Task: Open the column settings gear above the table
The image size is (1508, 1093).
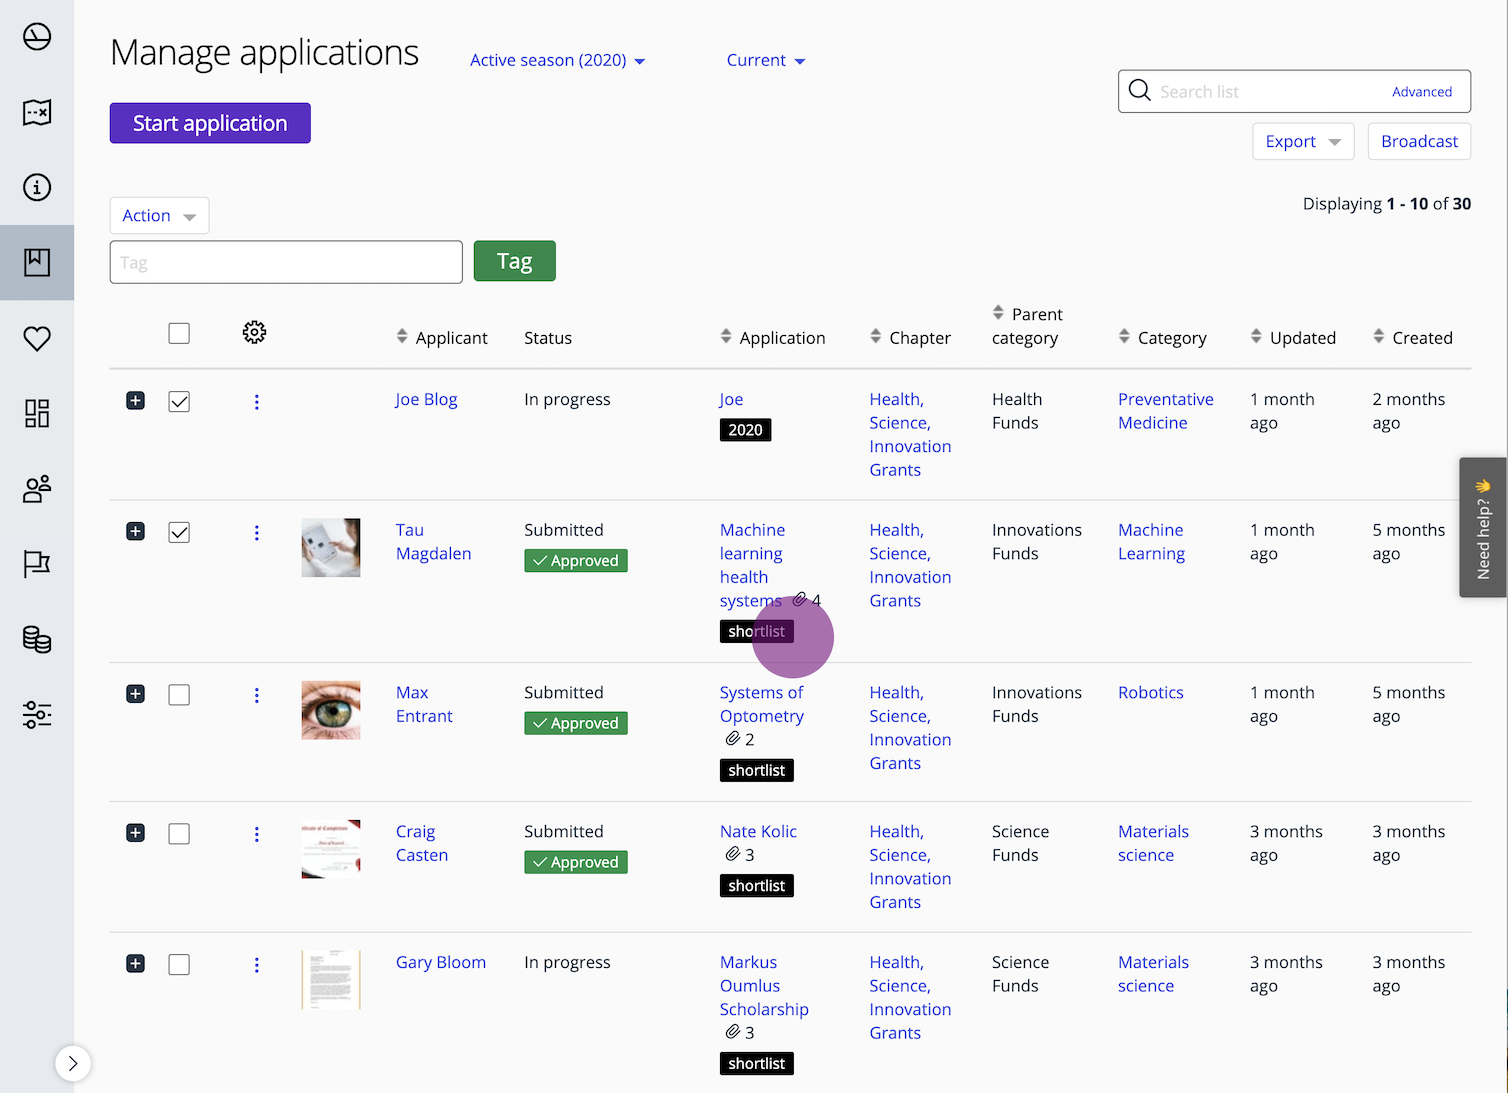Action: point(254,332)
